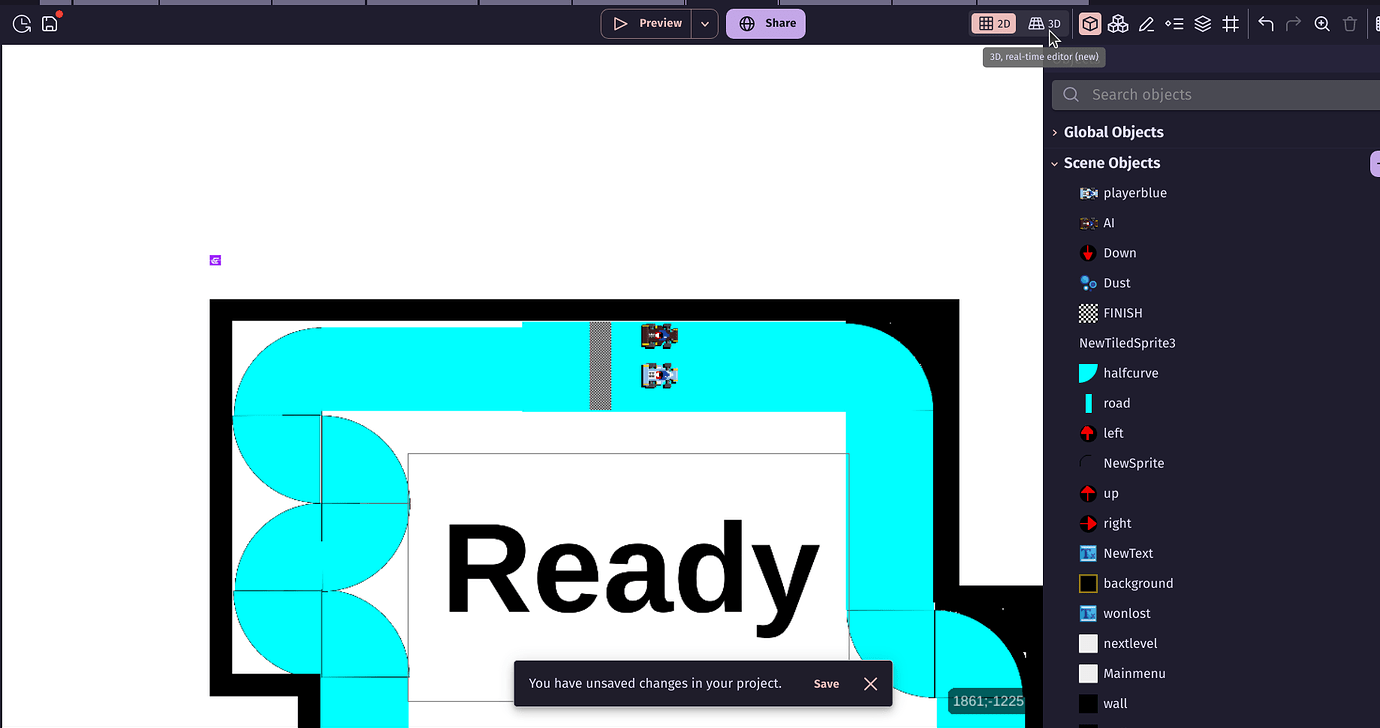Start the Preview
The width and height of the screenshot is (1380, 728).
coord(647,24)
